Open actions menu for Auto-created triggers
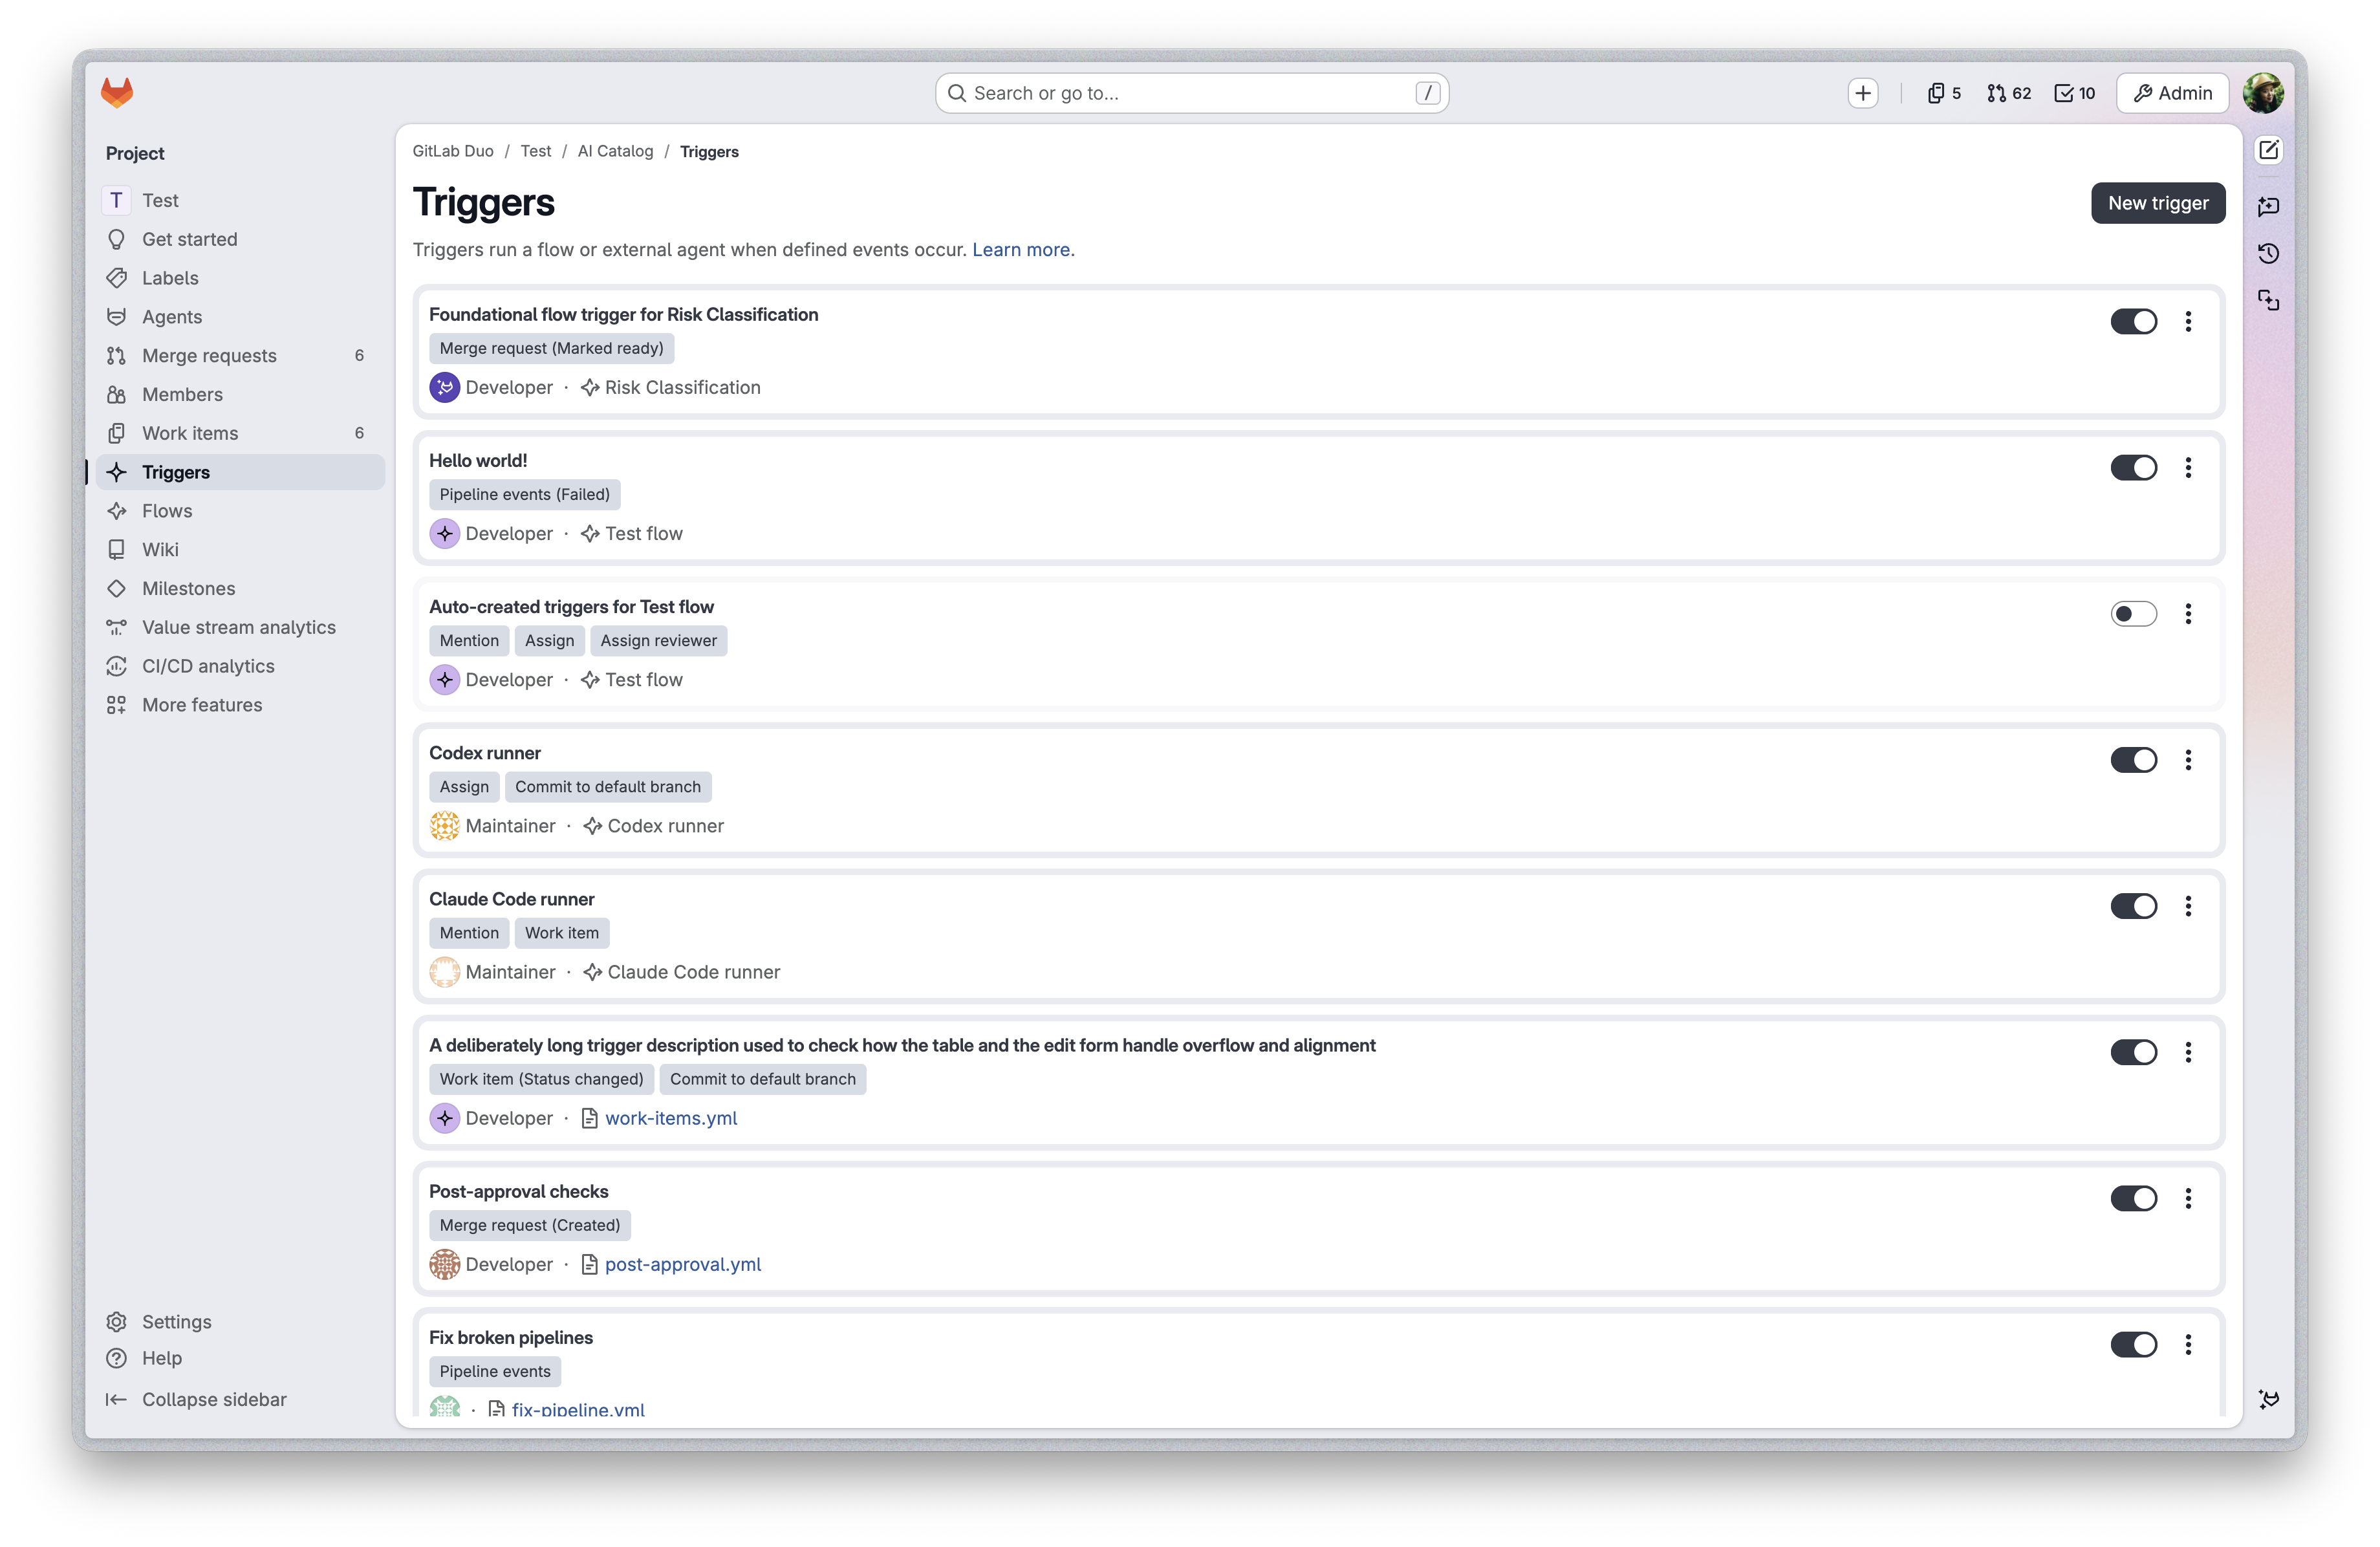2380x1547 pixels. coord(2188,613)
